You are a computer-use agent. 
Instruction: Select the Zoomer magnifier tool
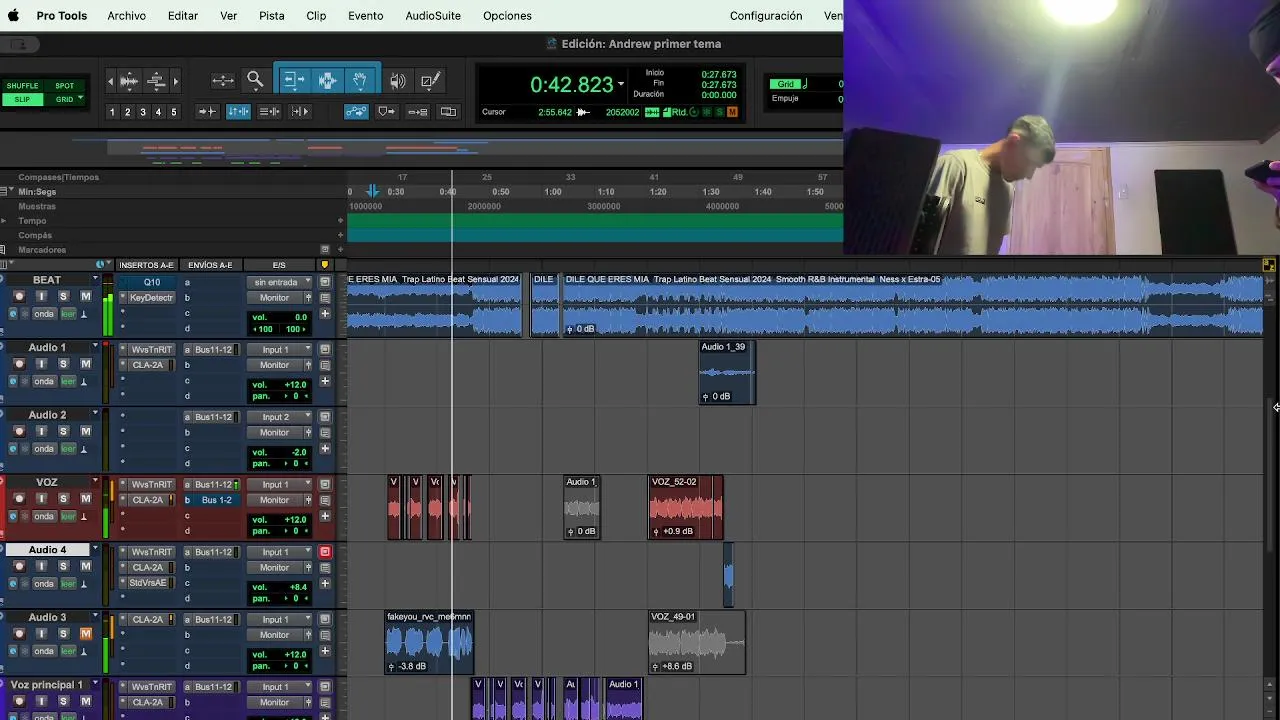click(255, 81)
